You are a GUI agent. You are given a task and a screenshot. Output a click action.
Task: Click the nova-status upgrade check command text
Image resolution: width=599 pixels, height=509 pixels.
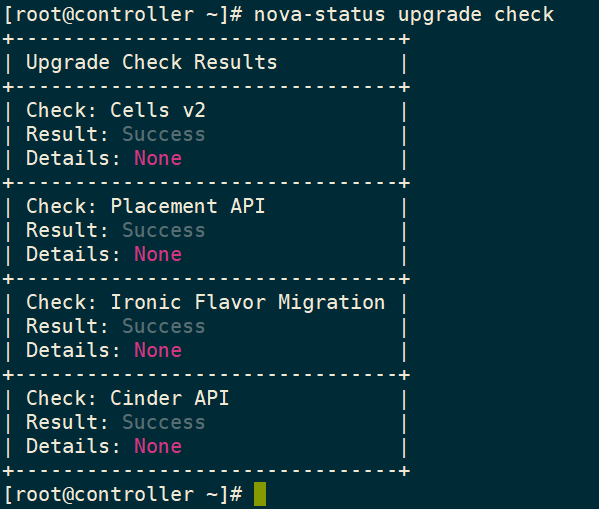pyautogui.click(x=404, y=15)
